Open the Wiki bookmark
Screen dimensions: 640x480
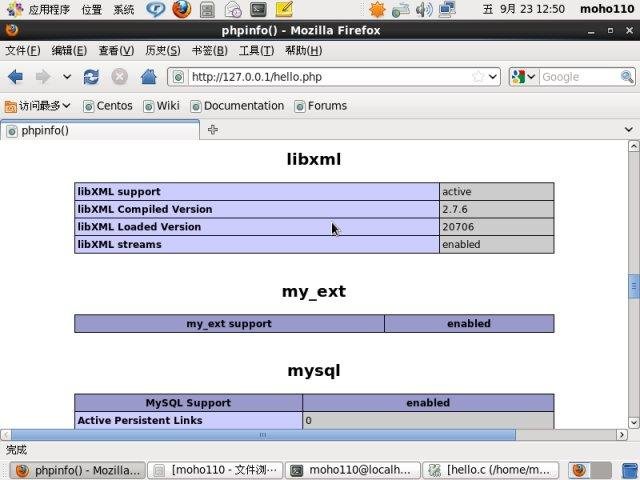pyautogui.click(x=162, y=106)
